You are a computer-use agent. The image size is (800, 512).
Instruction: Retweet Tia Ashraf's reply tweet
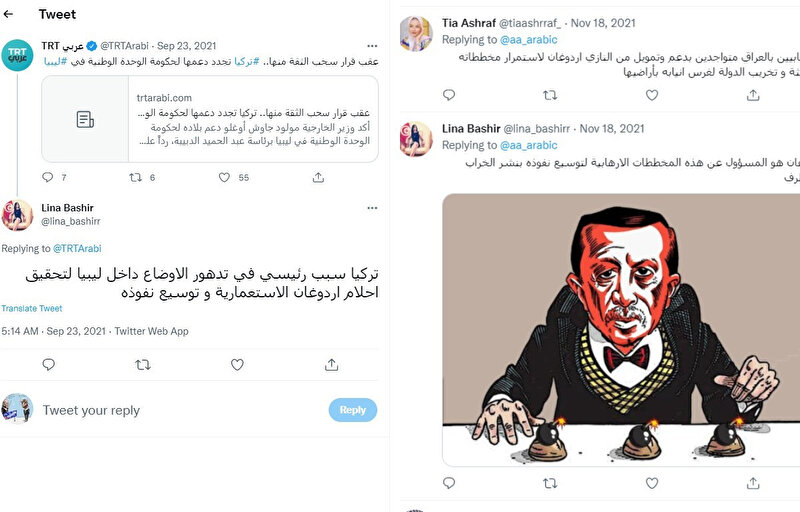click(x=550, y=95)
